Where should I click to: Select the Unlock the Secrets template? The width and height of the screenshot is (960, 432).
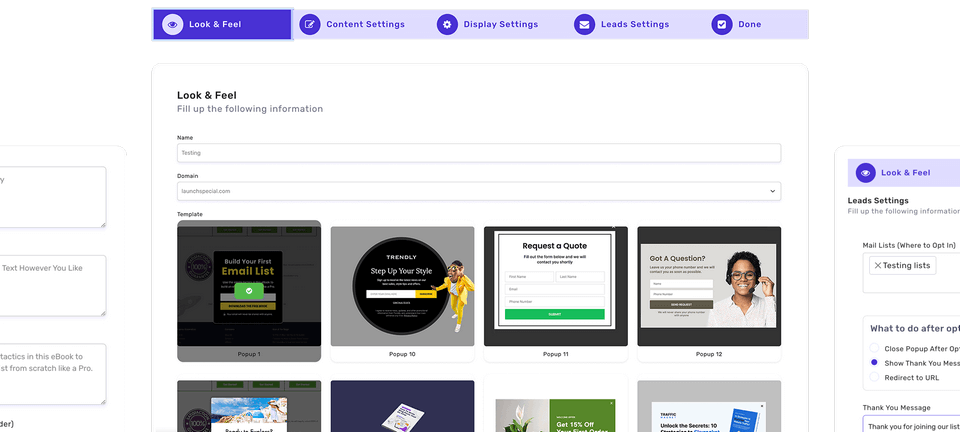(x=709, y=406)
